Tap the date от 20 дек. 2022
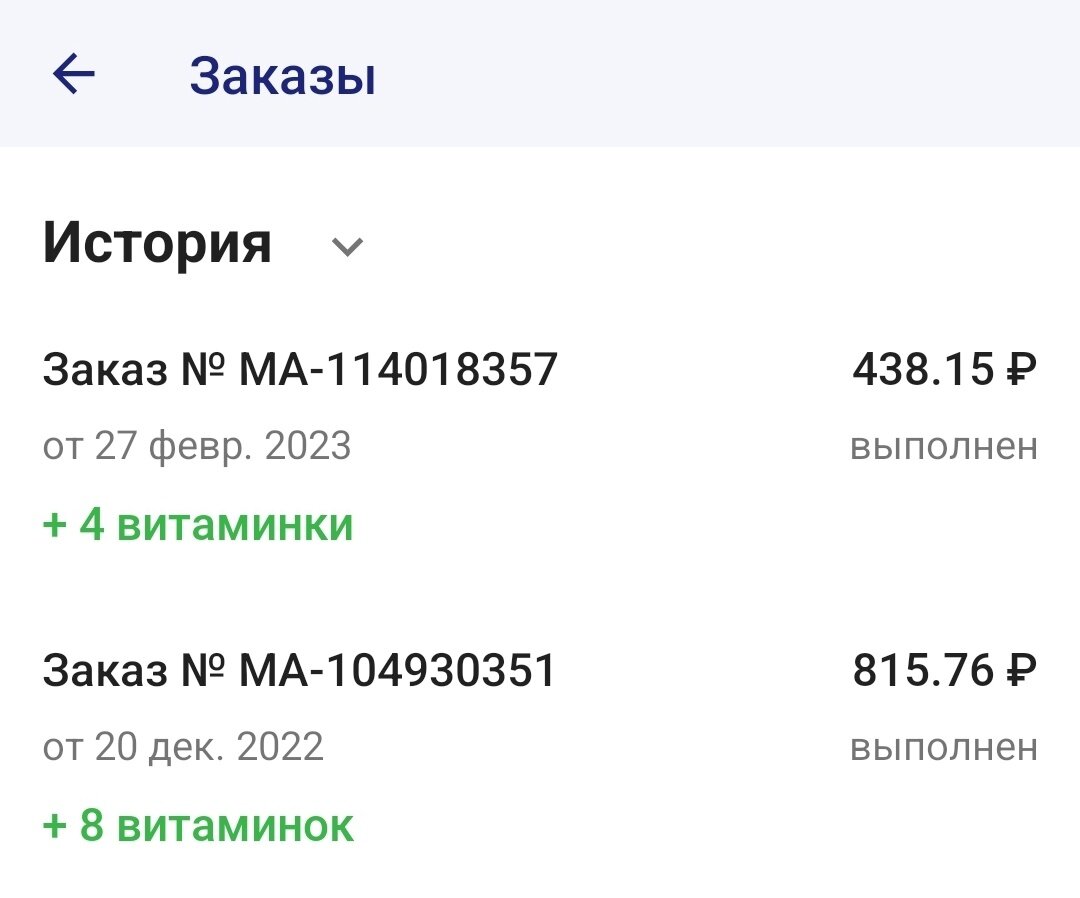Viewport: 1080px width, 898px height. [185, 748]
